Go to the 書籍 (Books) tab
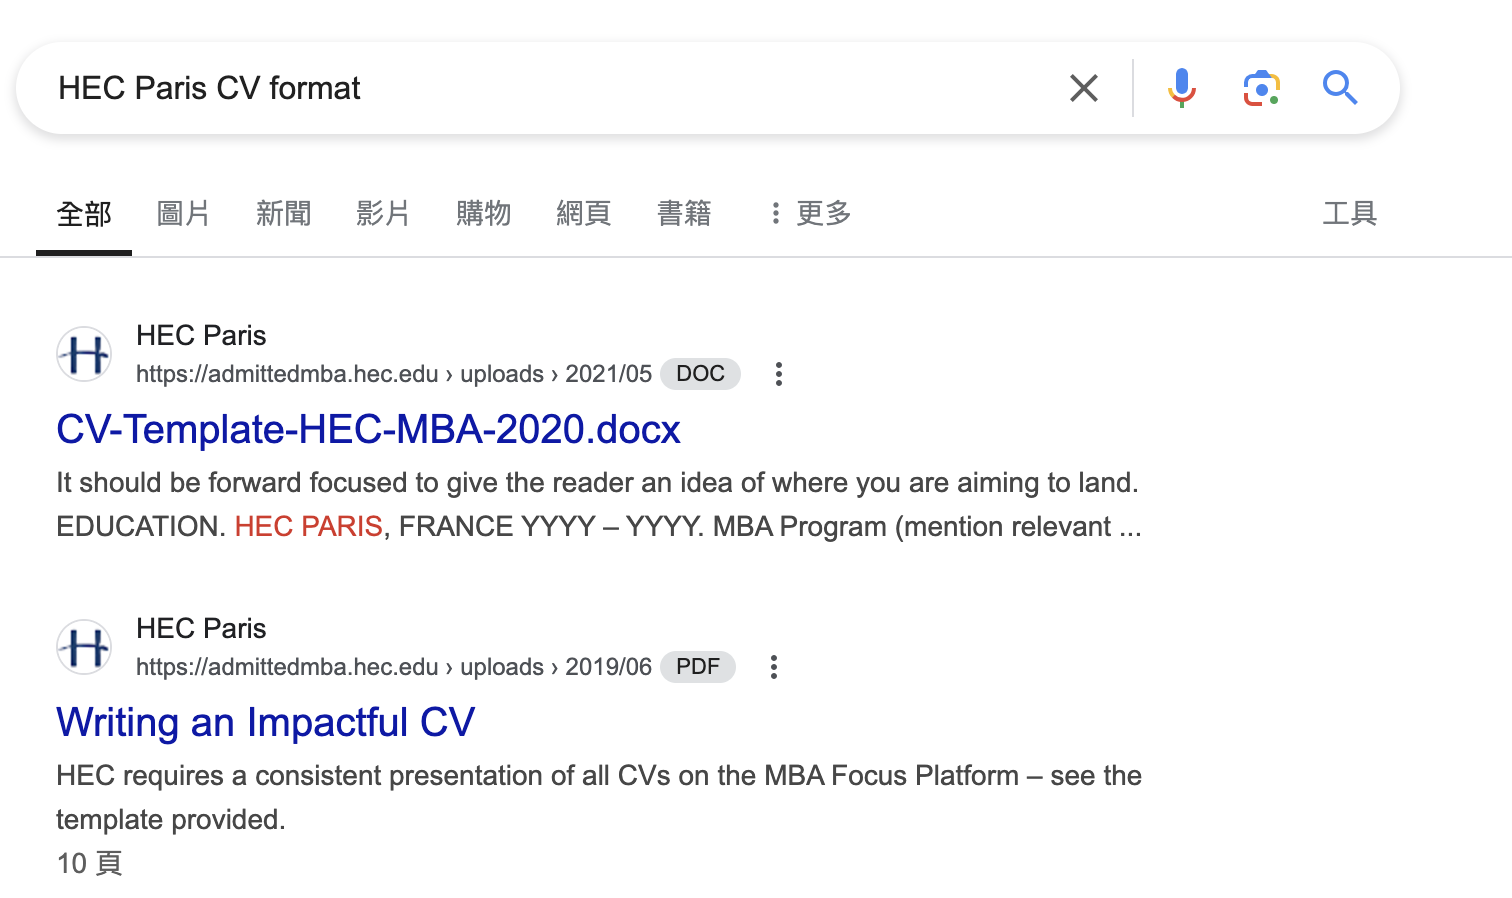 (x=684, y=213)
